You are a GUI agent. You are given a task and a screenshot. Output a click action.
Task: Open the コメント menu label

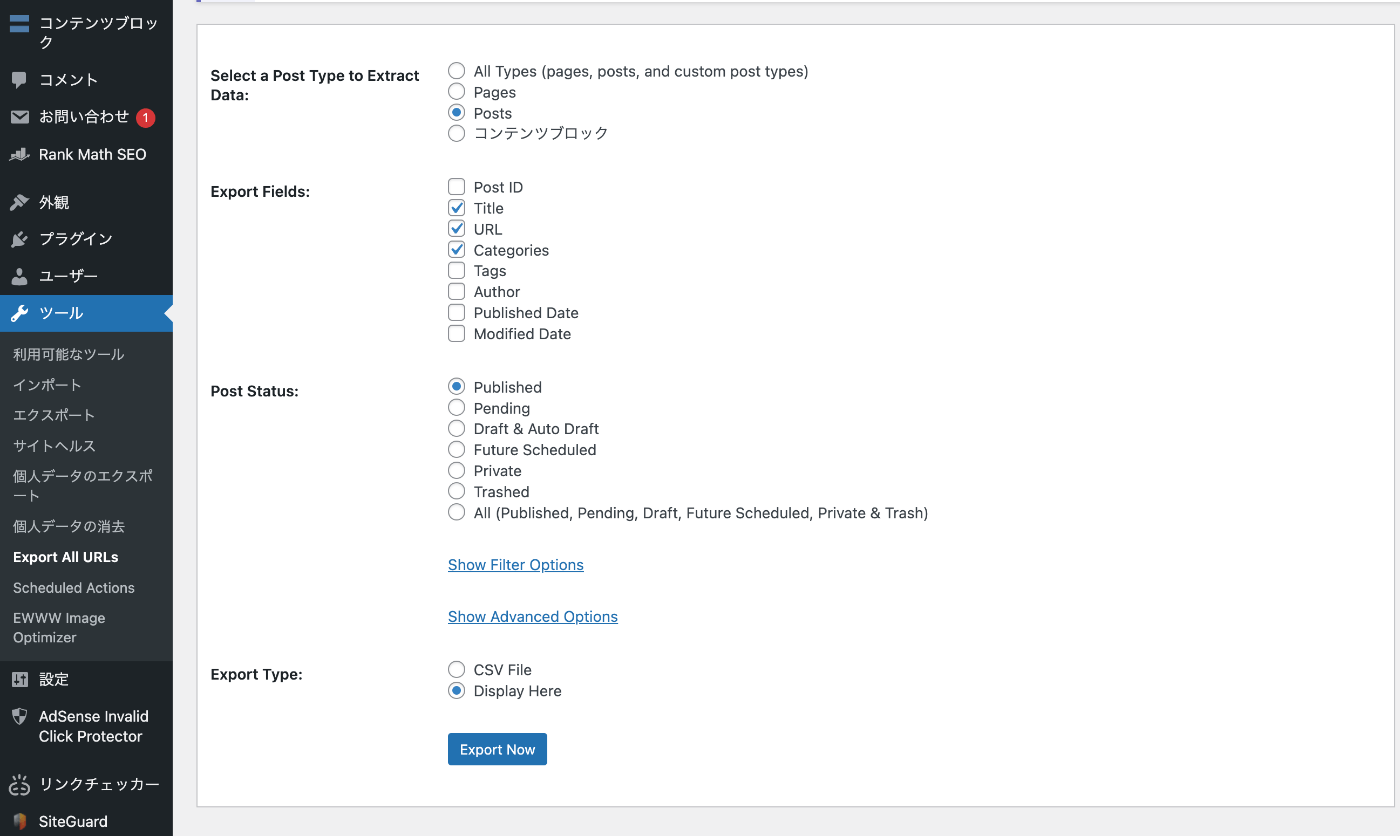(x=68, y=80)
